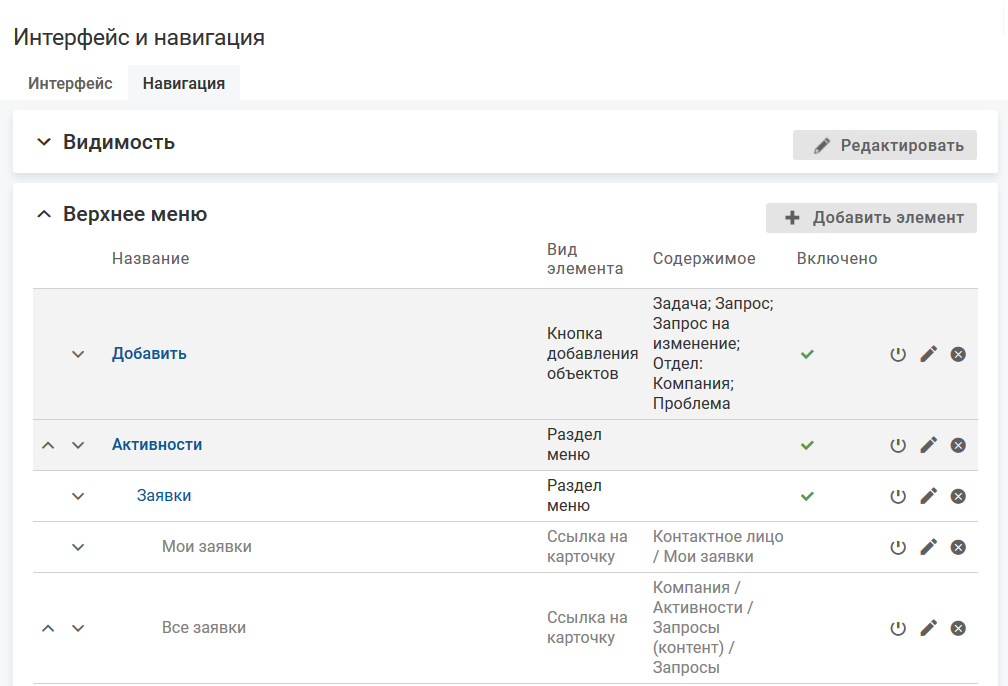The image size is (1008, 686).
Task: Click the pencil edit icon for Добавить row
Action: [x=928, y=354]
